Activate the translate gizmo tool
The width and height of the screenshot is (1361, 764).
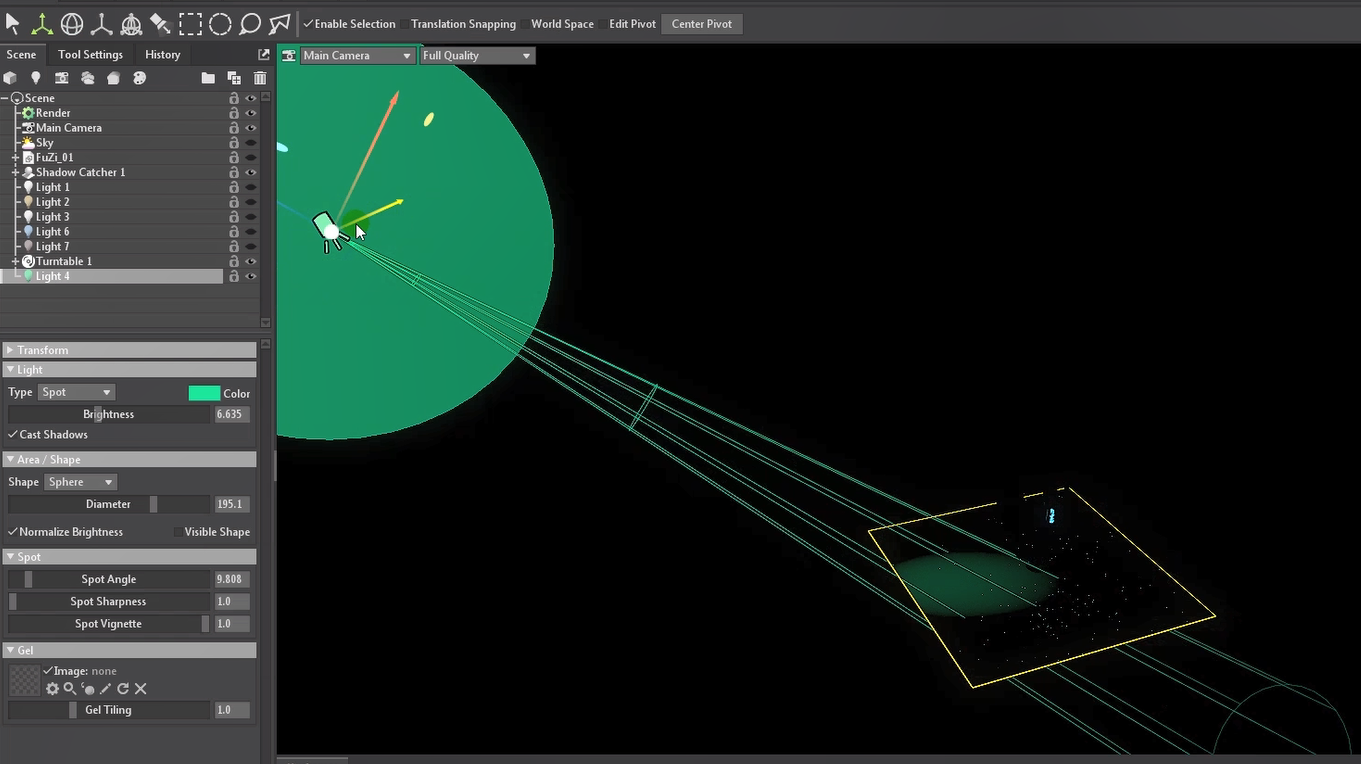(x=42, y=23)
